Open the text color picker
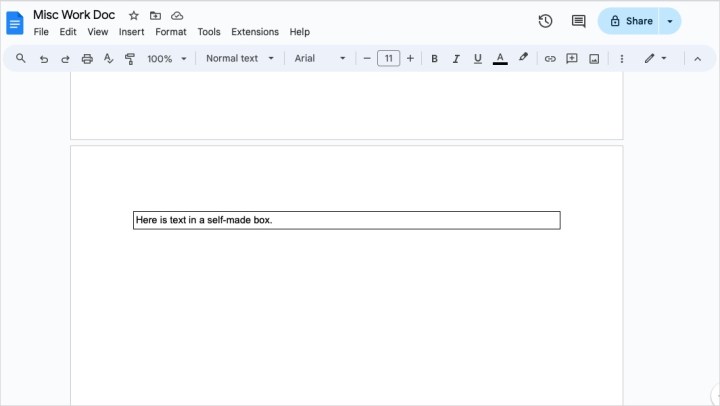The image size is (720, 406). [x=500, y=59]
